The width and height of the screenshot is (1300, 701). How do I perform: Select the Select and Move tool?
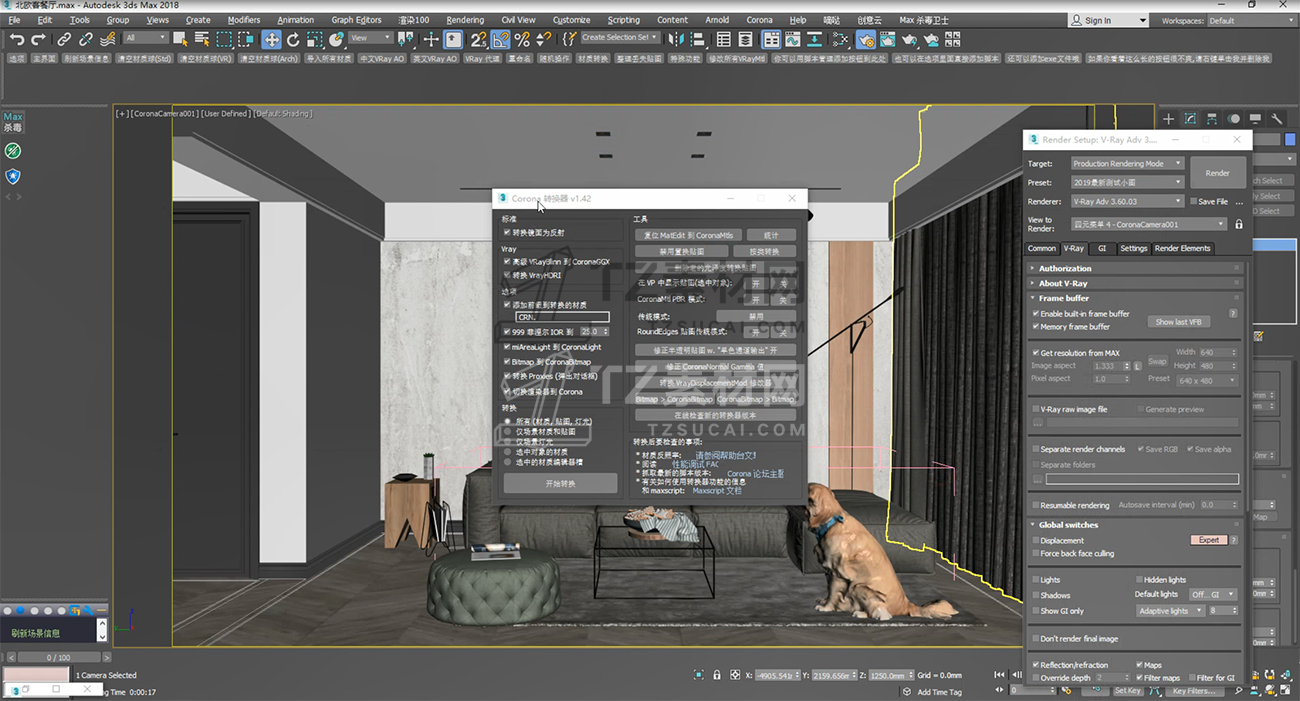[271, 39]
